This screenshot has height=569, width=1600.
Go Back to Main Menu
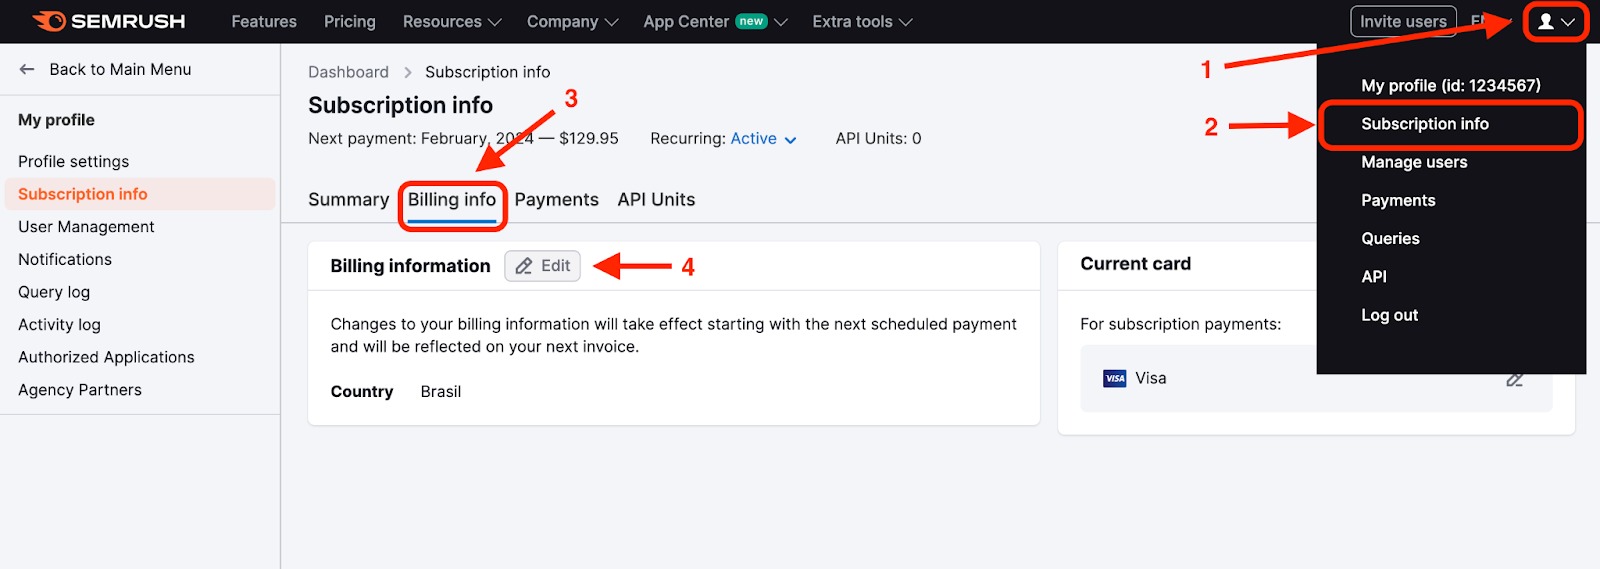(120, 69)
